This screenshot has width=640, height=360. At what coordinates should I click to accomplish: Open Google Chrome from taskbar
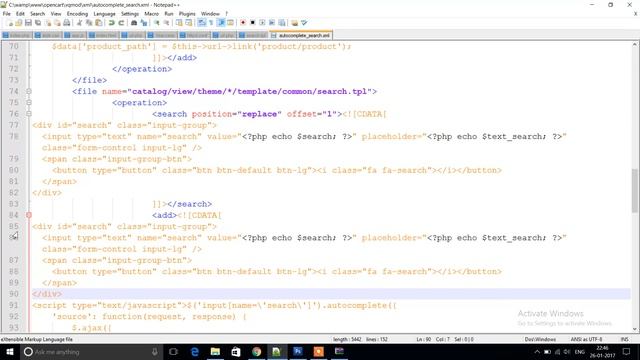(256, 351)
